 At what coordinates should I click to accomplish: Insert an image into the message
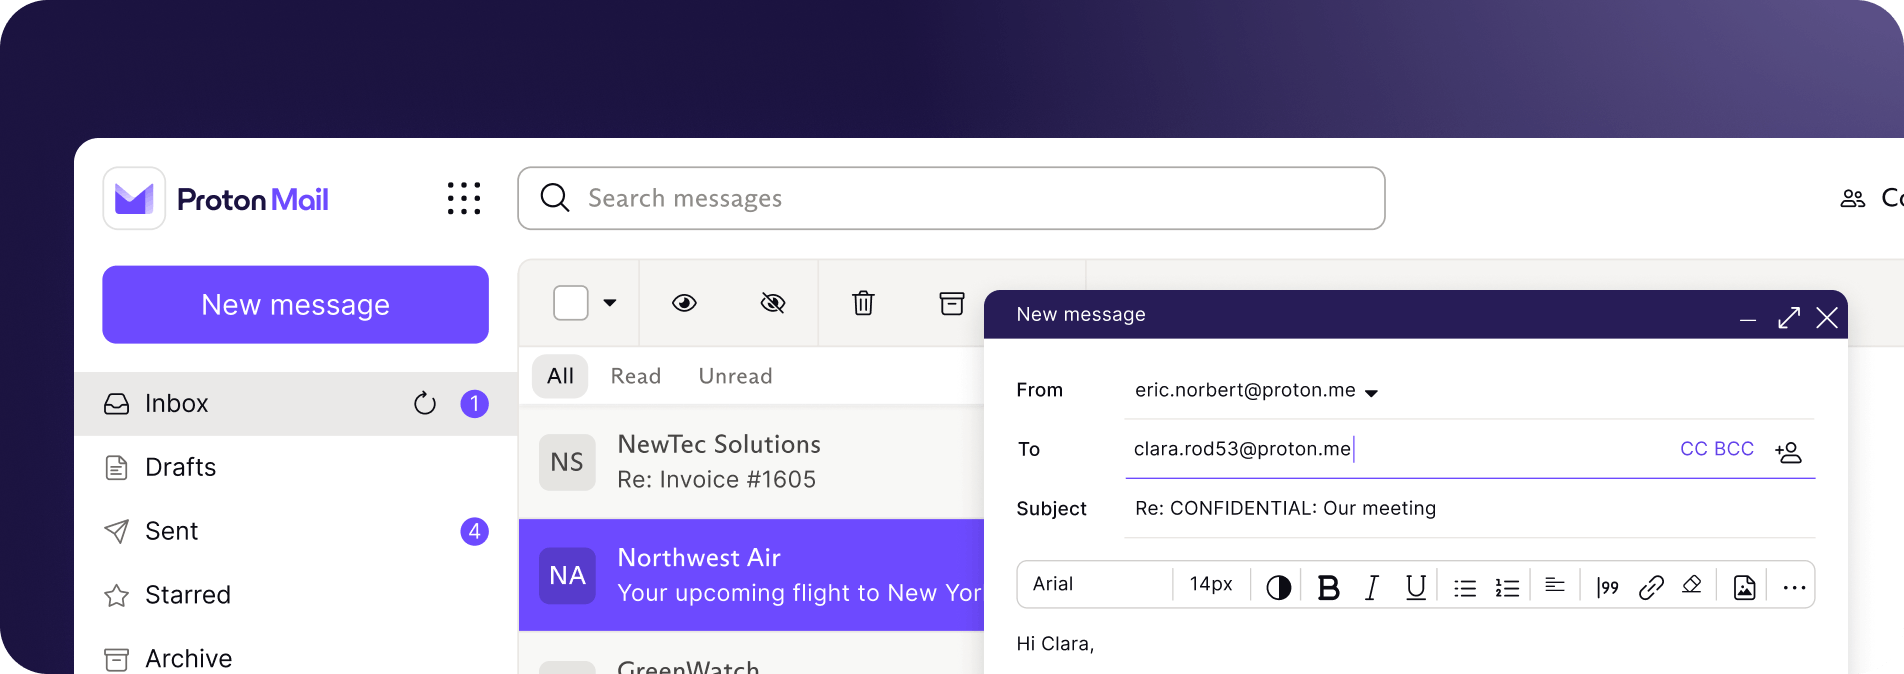pyautogui.click(x=1744, y=588)
